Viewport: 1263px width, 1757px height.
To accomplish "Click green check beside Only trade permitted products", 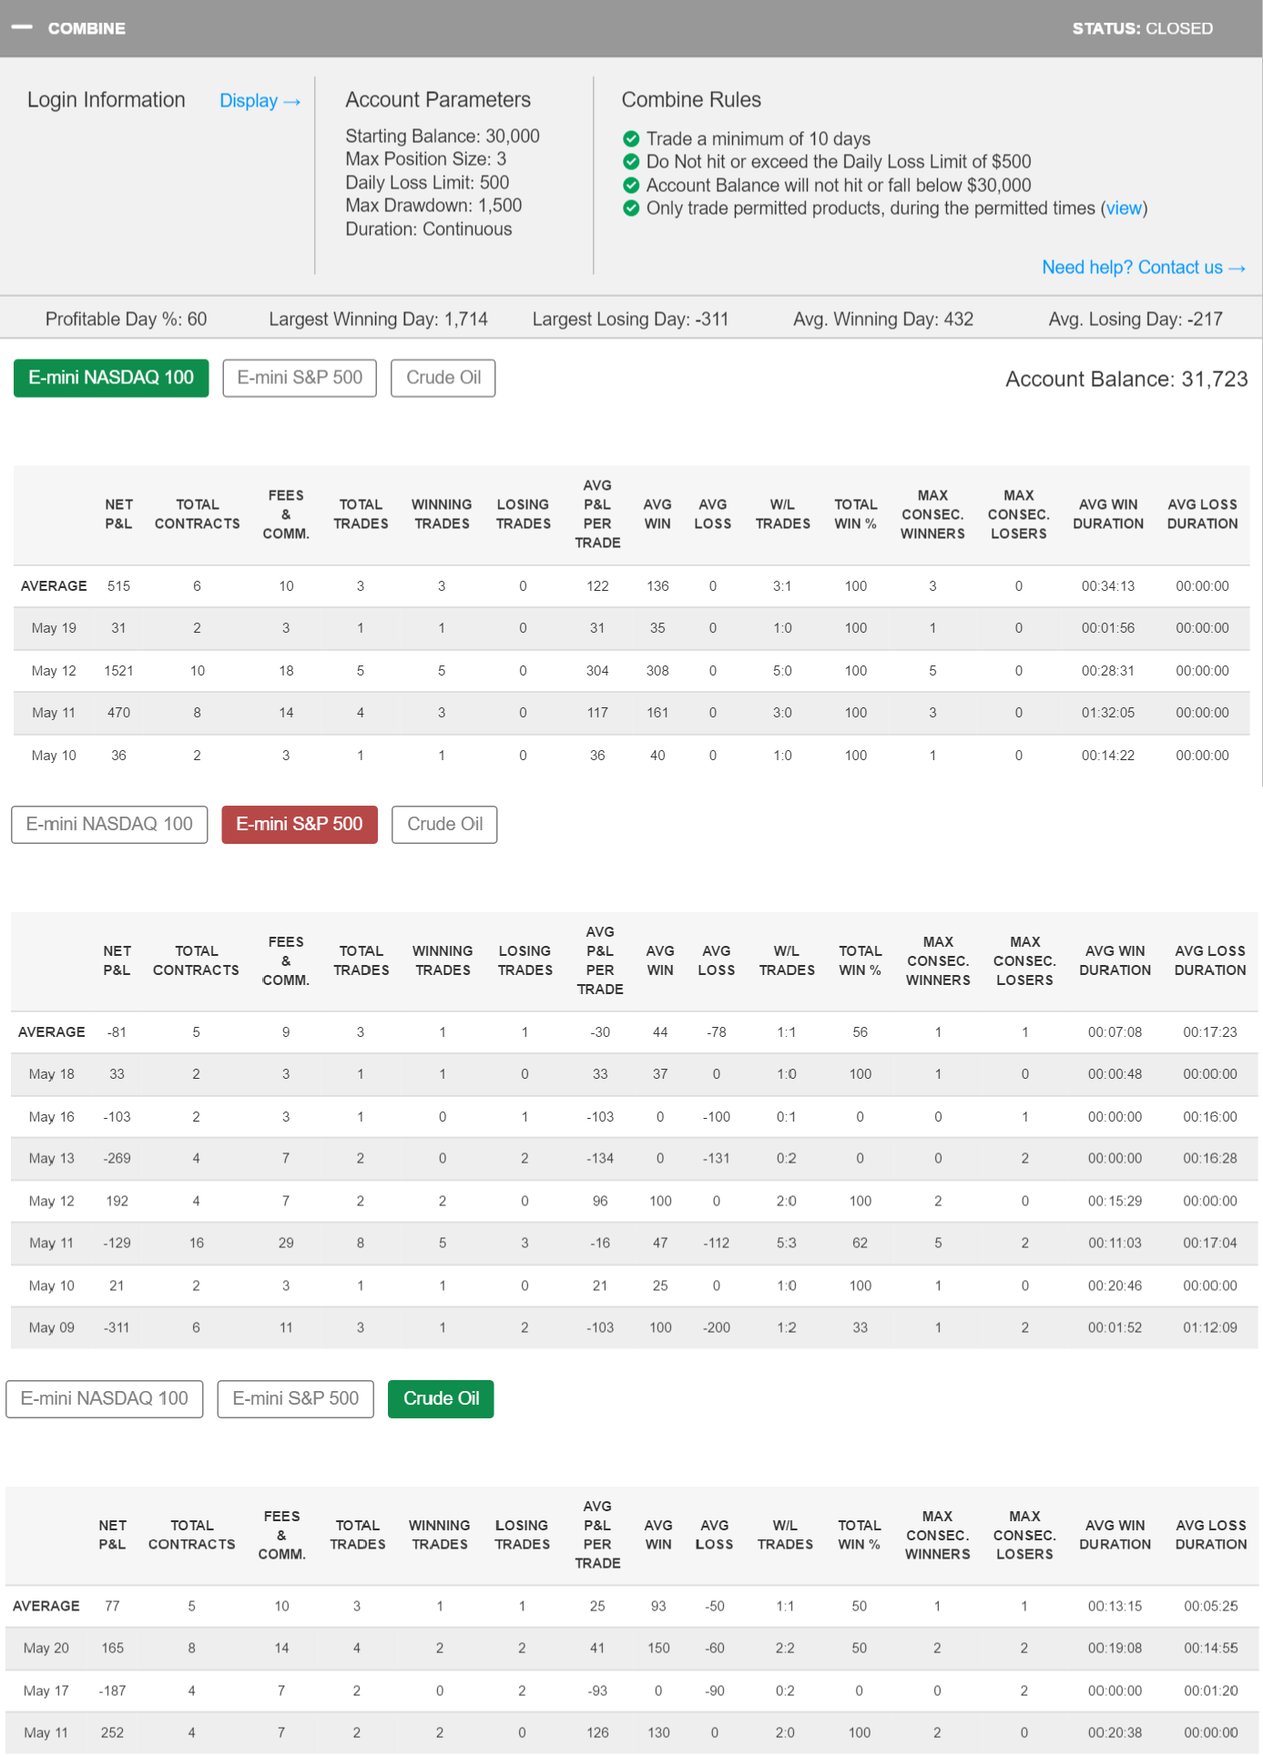I will pyautogui.click(x=631, y=208).
